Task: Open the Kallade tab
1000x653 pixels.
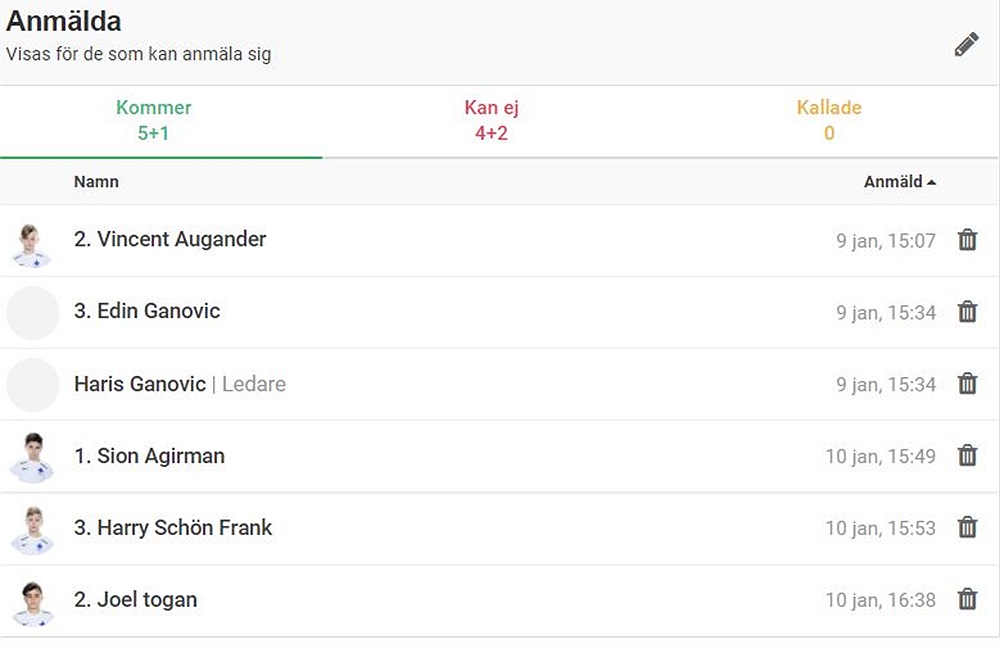Action: pyautogui.click(x=828, y=120)
